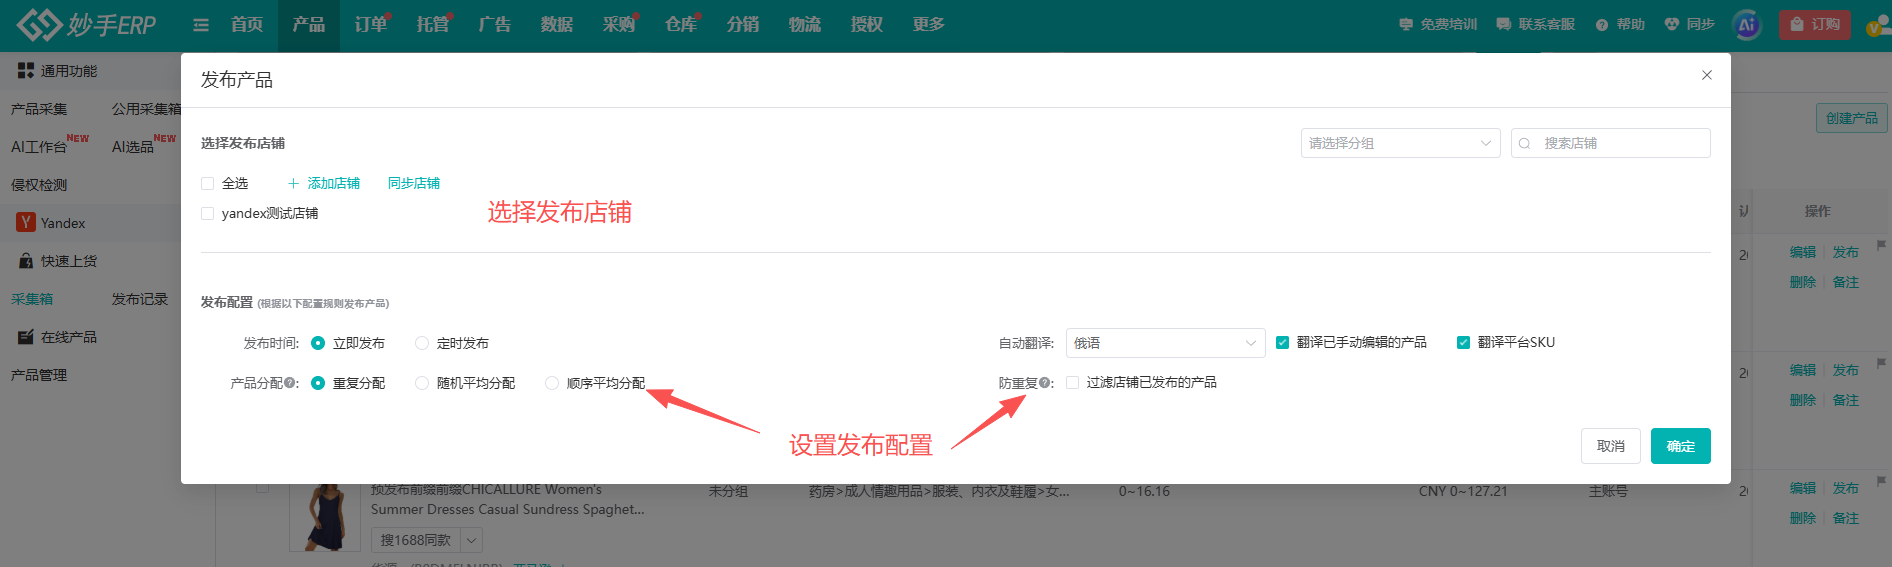This screenshot has height=567, width=1892.
Task: Click help icon next to 产品分配
Action: point(289,383)
